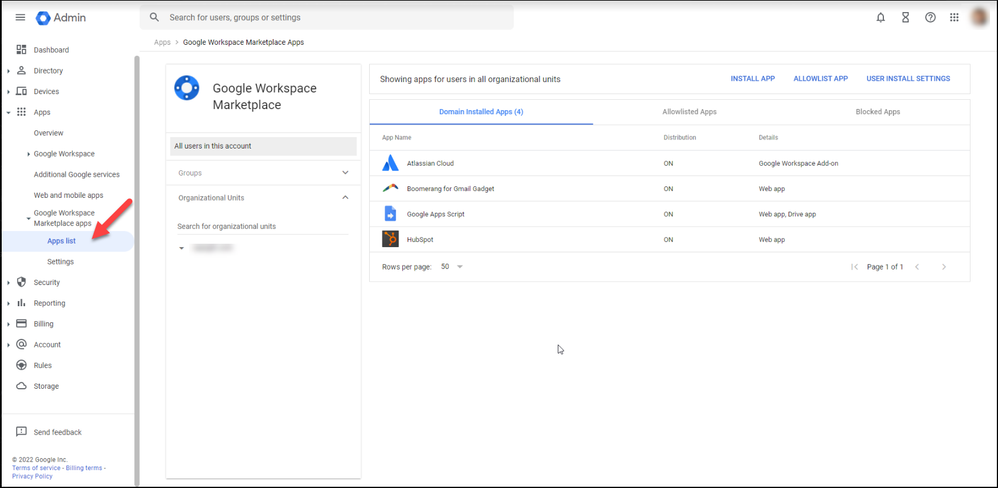998x488 pixels.
Task: Click the Directory person icon
Action: click(x=21, y=71)
